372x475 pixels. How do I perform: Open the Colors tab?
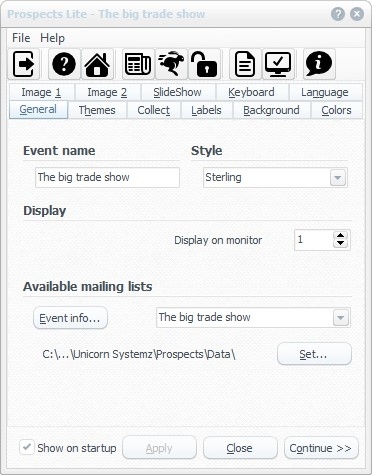coord(336,110)
